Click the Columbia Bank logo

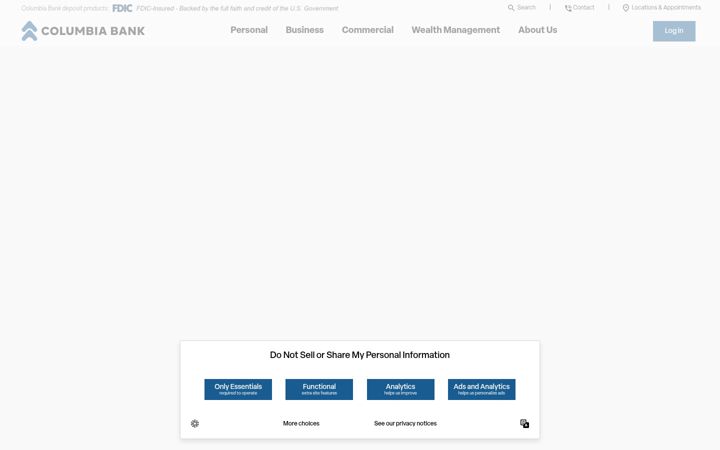[83, 31]
